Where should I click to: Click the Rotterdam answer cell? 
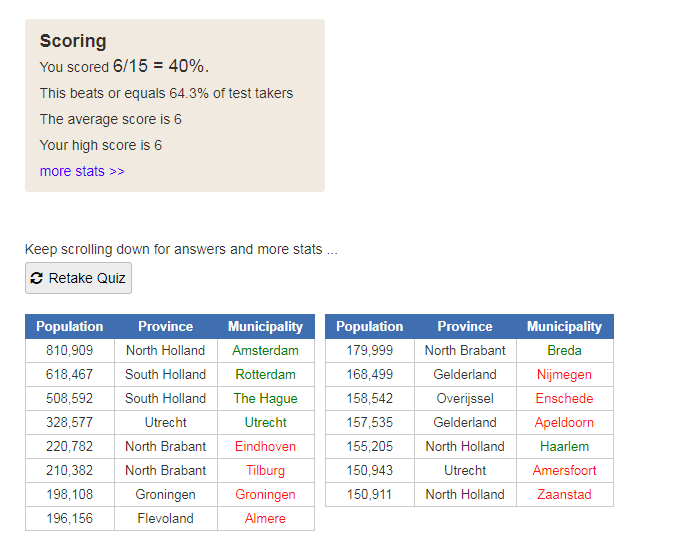coord(266,375)
